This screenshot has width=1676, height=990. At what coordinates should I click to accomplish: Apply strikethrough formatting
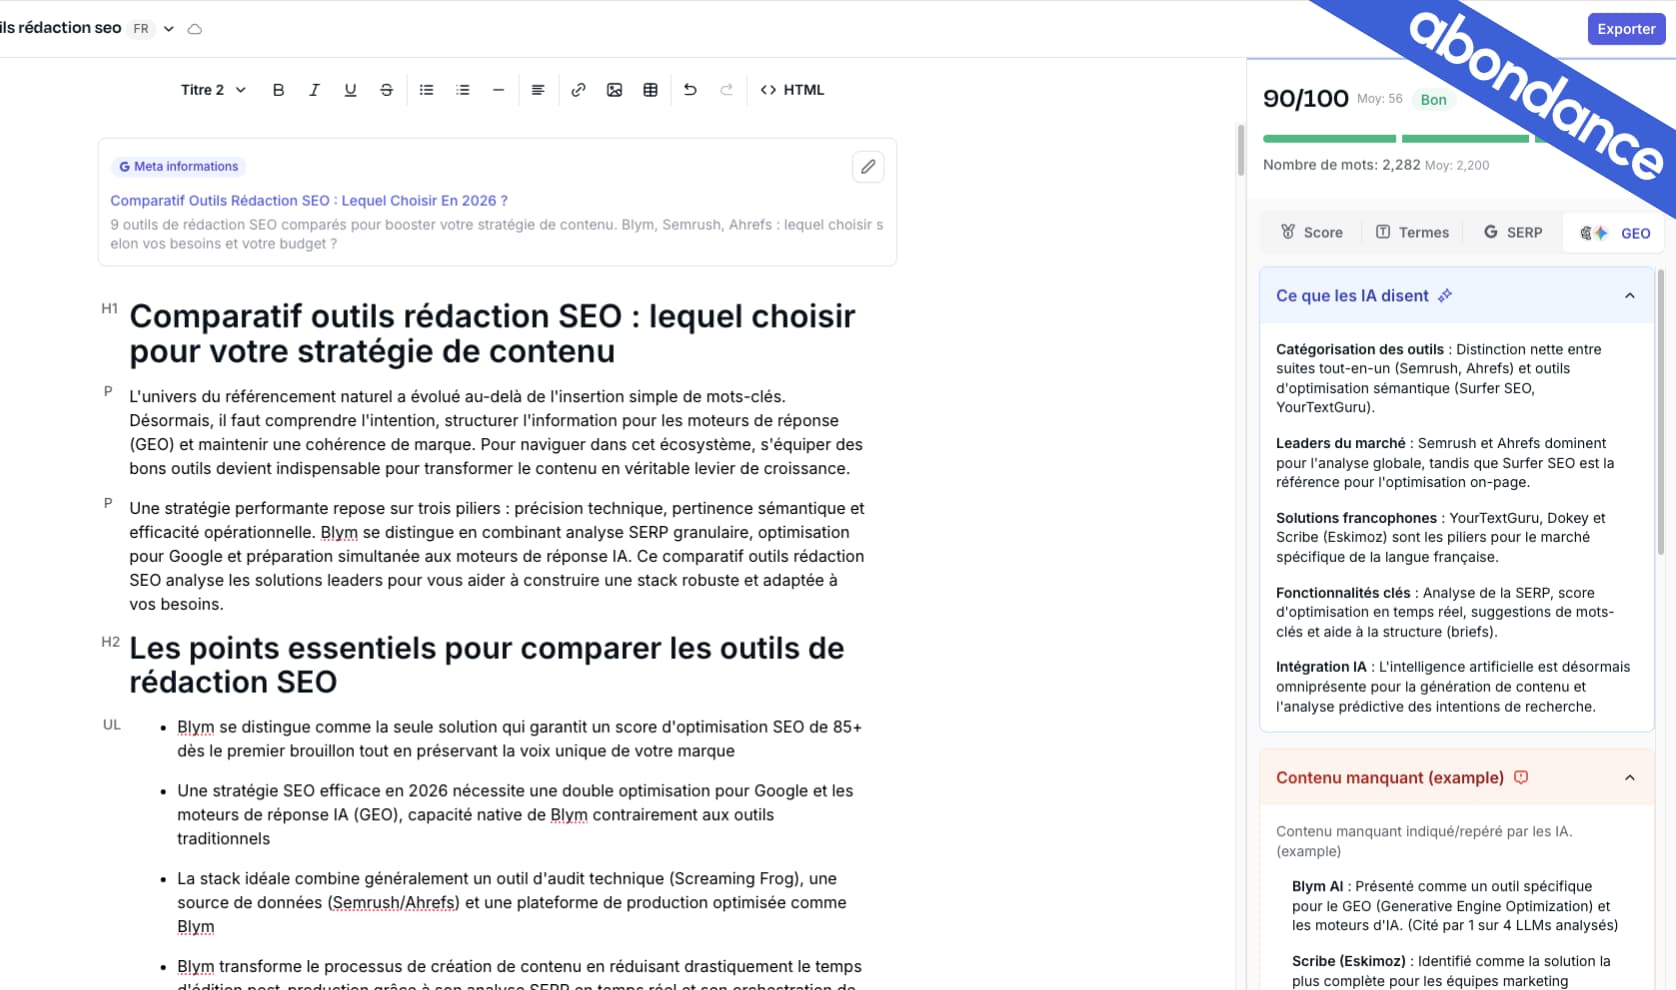[x=386, y=90]
